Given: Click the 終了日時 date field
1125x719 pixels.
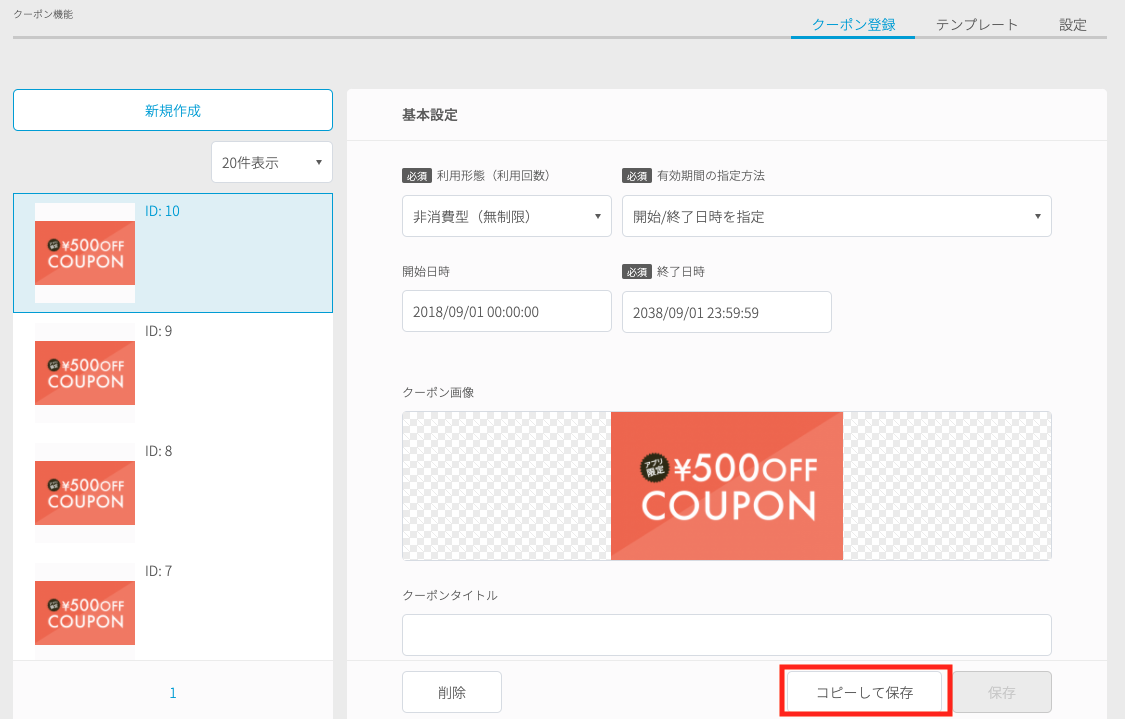Looking at the screenshot, I should (726, 312).
